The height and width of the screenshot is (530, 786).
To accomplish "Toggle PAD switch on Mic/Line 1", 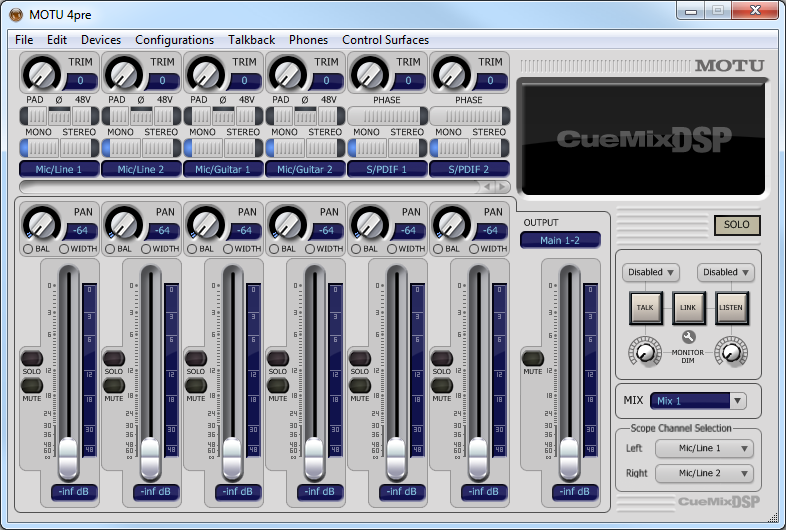I will (35, 116).
